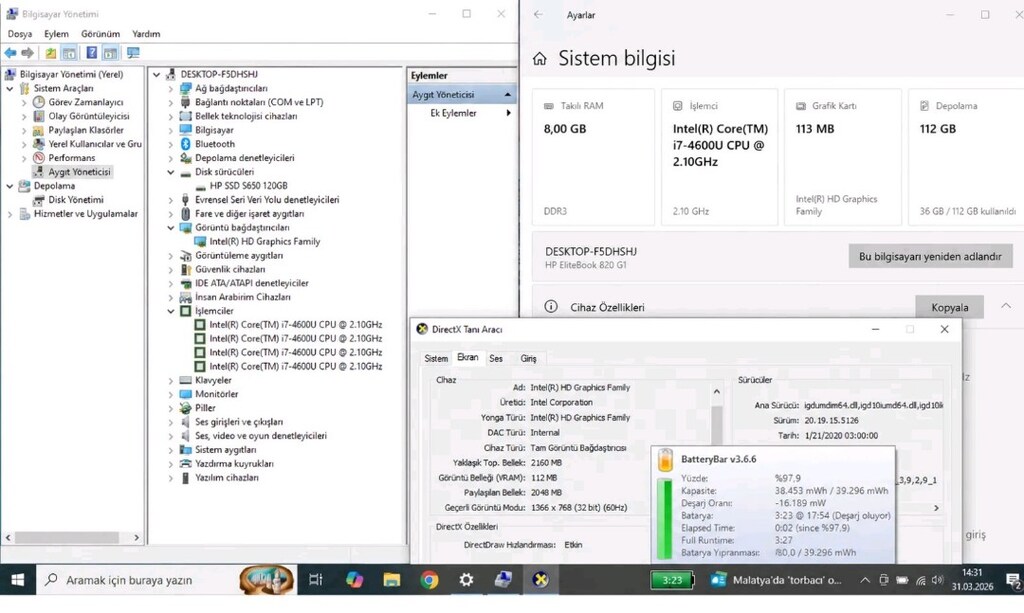
Task: Collapse Cihaz Özellikleri section chevron
Action: pyautogui.click(x=1006, y=306)
